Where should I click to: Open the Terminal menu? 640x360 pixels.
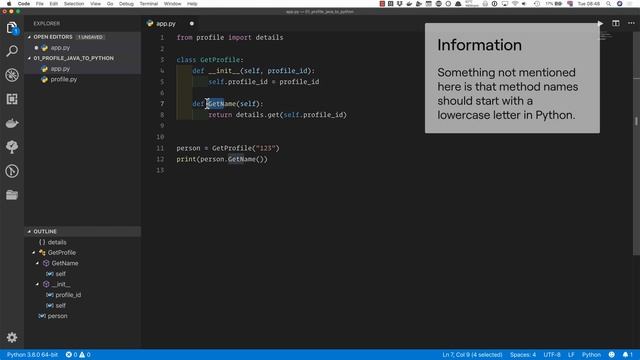149,4
